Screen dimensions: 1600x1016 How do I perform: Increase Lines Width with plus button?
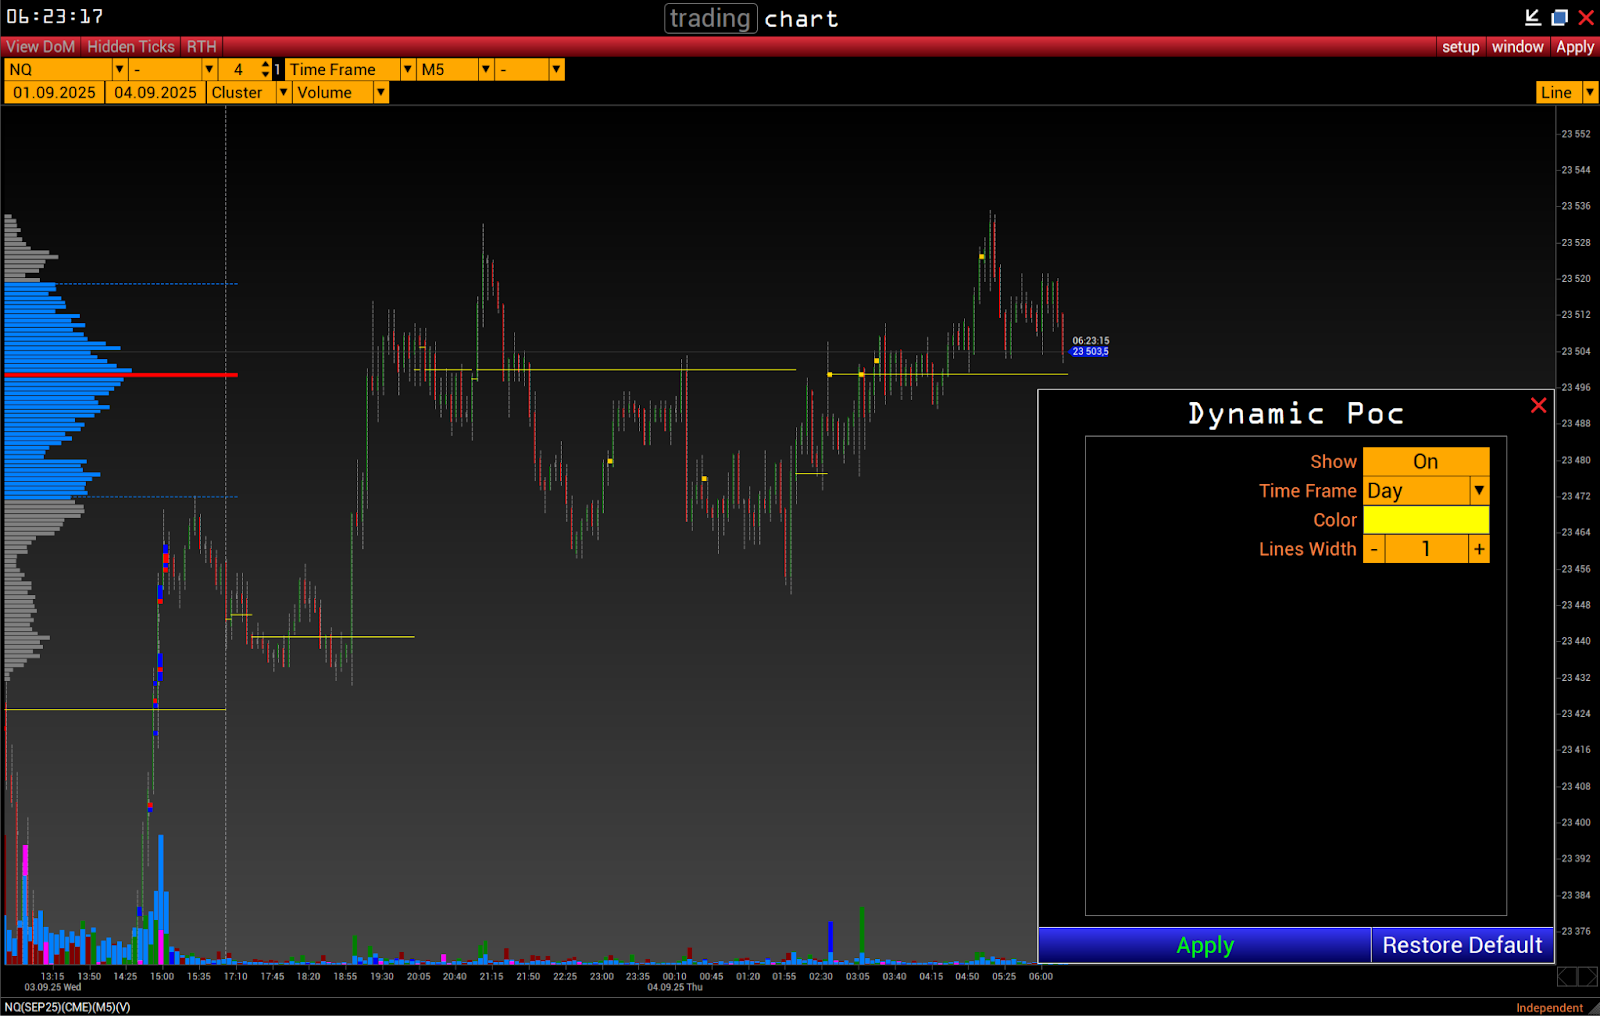[x=1479, y=549]
